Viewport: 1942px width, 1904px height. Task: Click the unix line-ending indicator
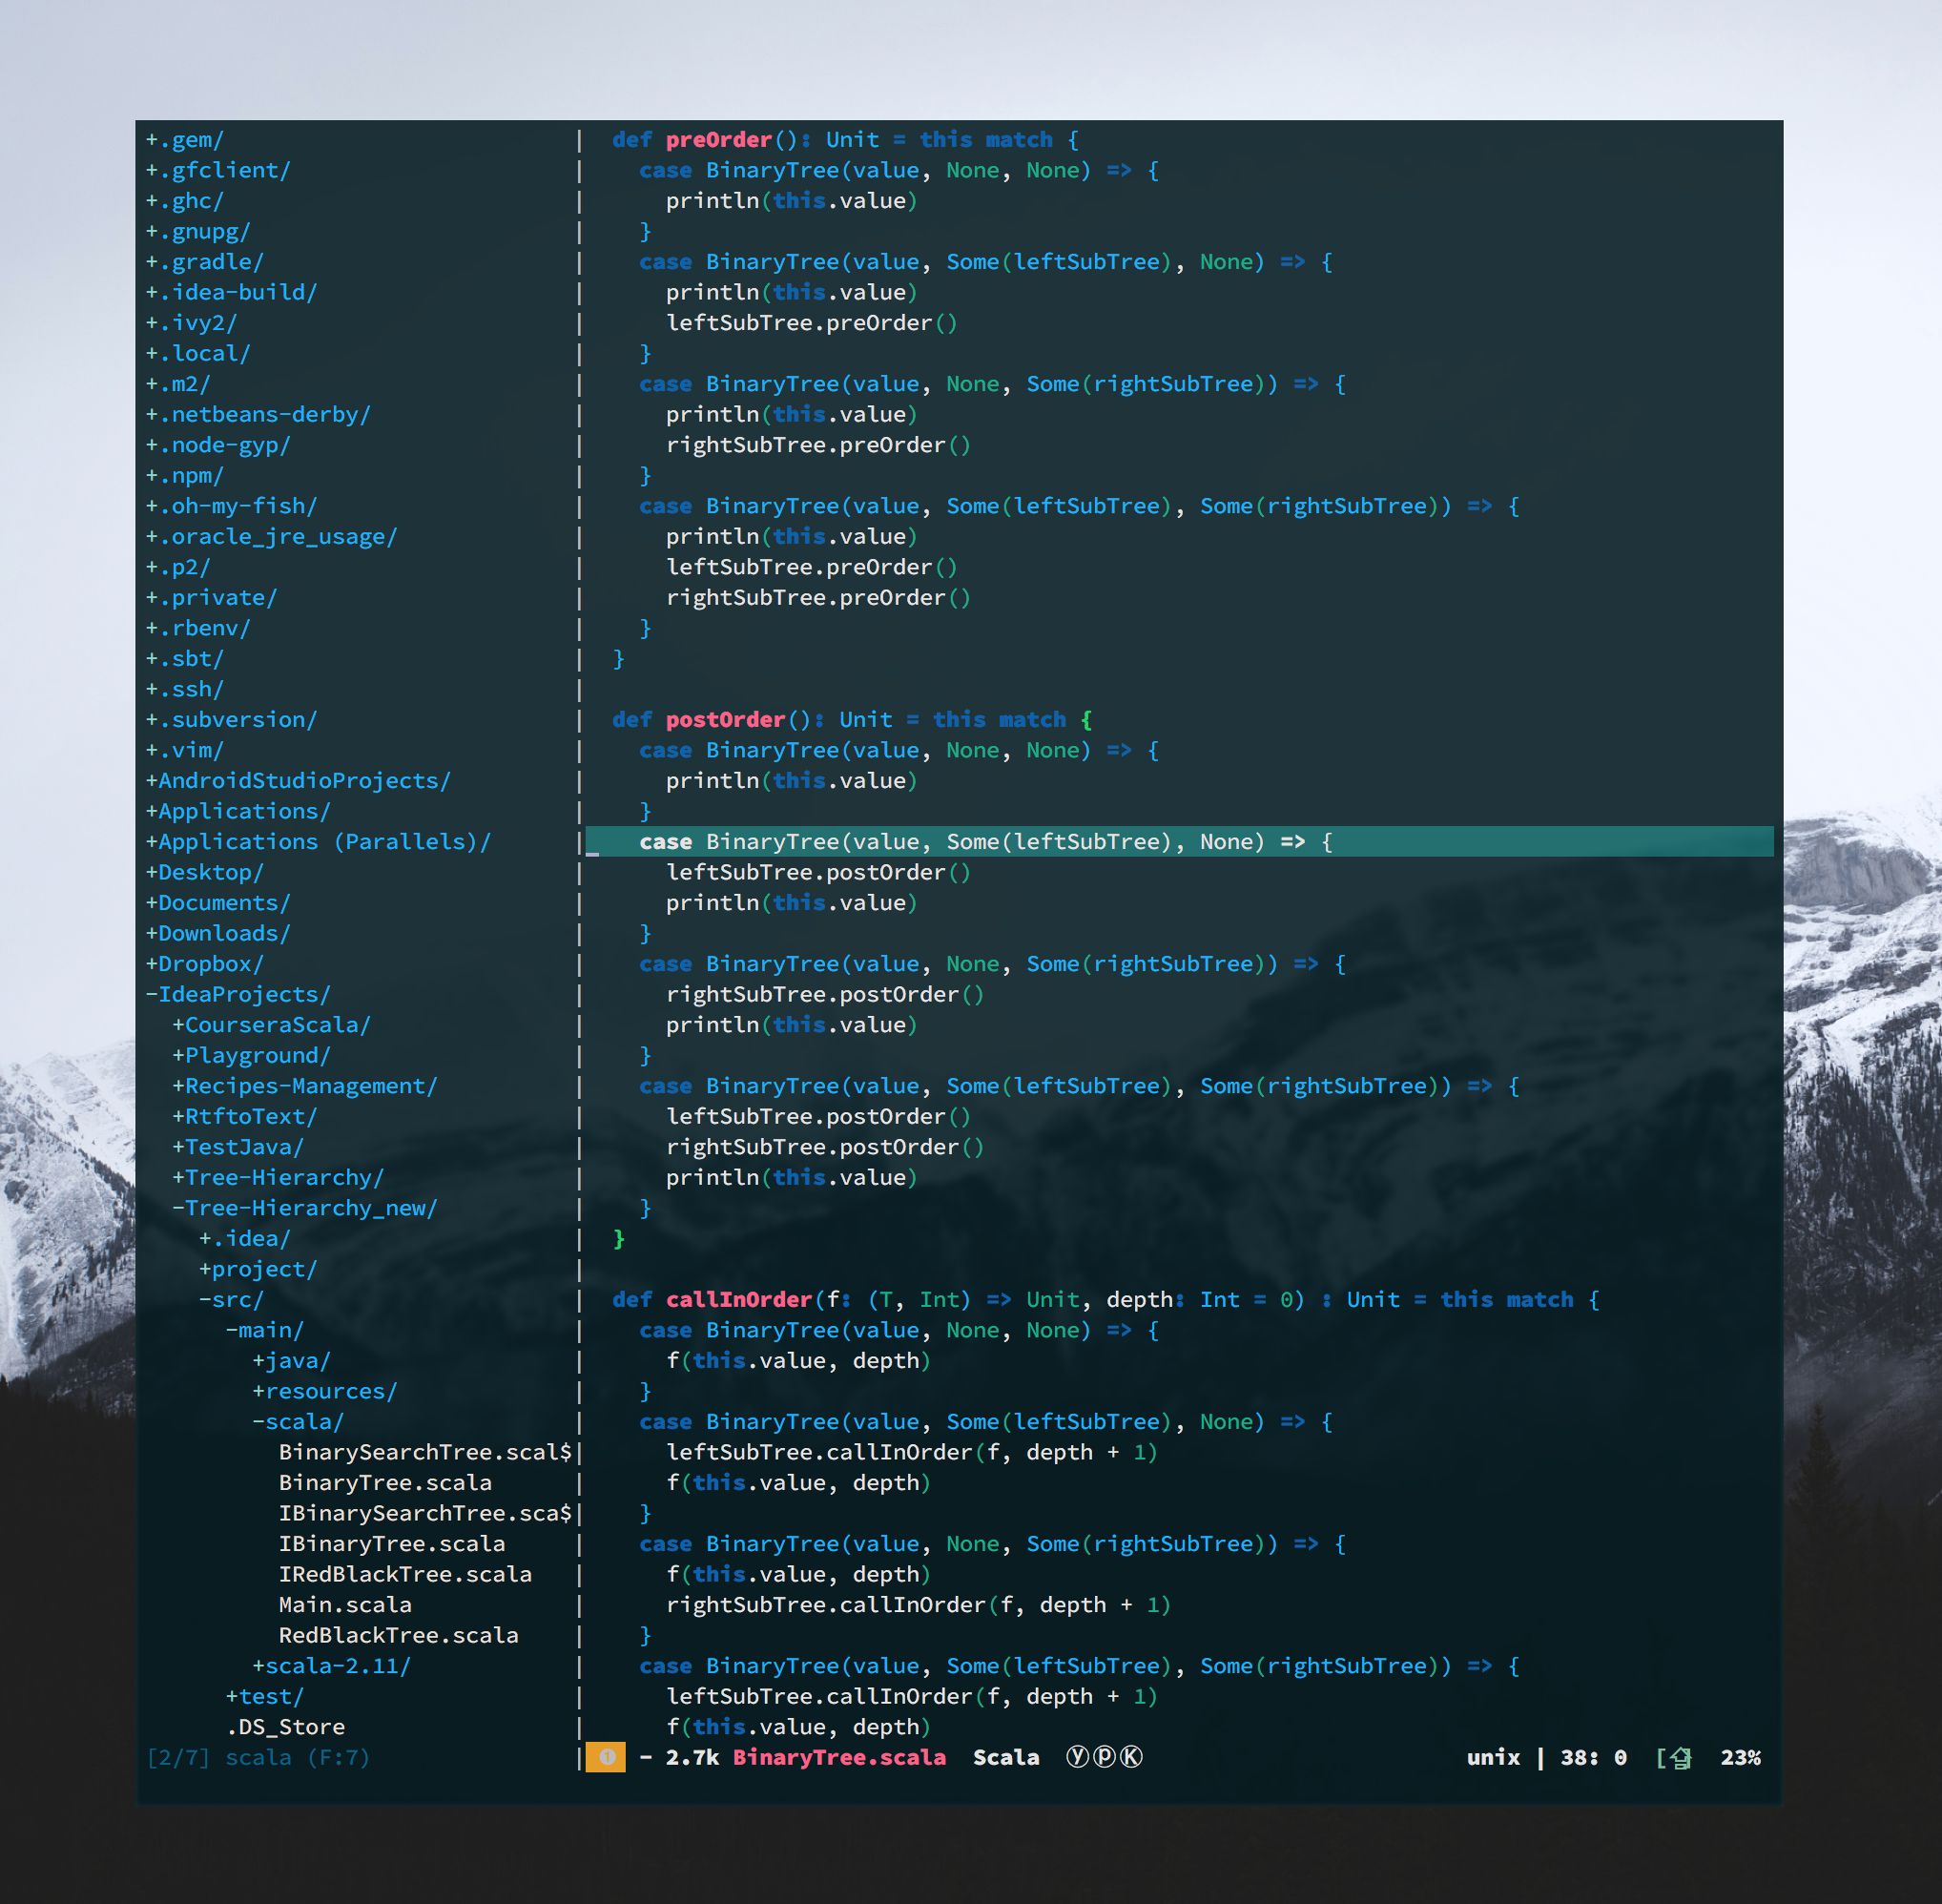tap(1493, 1757)
